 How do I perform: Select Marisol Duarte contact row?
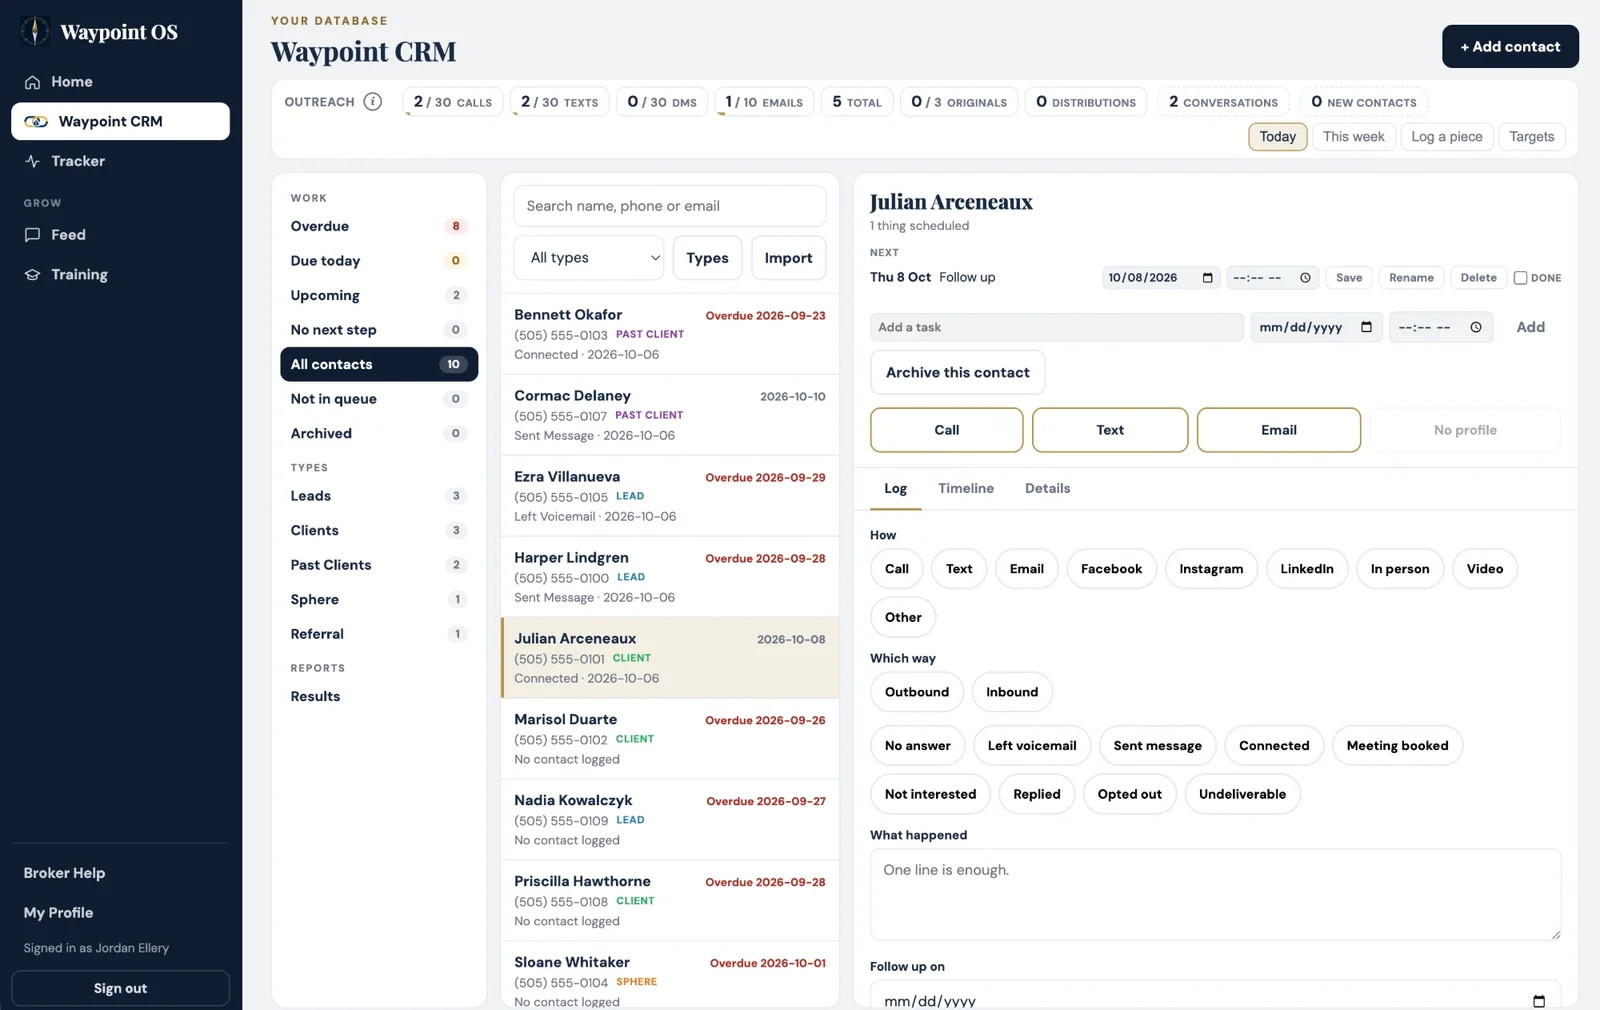pyautogui.click(x=670, y=739)
